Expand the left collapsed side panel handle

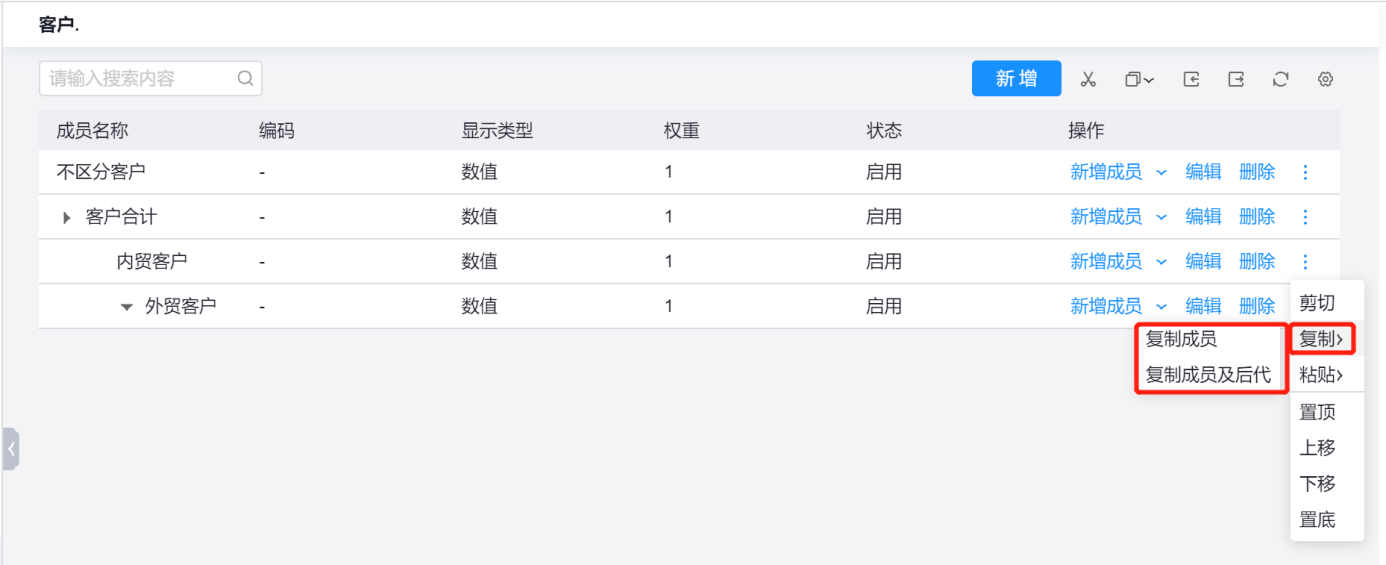11,449
